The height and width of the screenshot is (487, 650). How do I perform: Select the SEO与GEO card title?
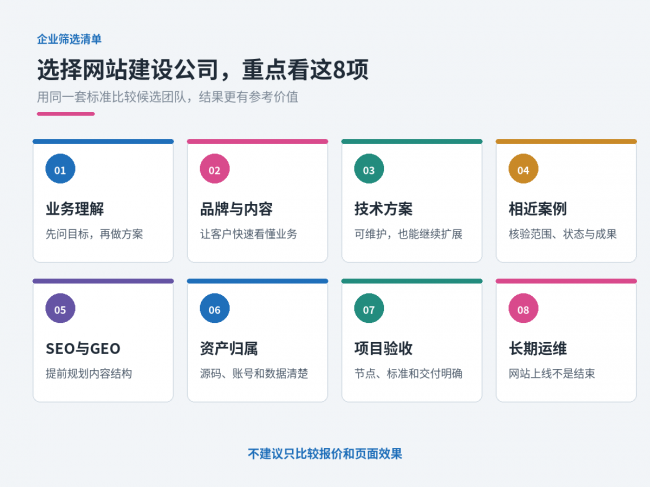pos(83,349)
